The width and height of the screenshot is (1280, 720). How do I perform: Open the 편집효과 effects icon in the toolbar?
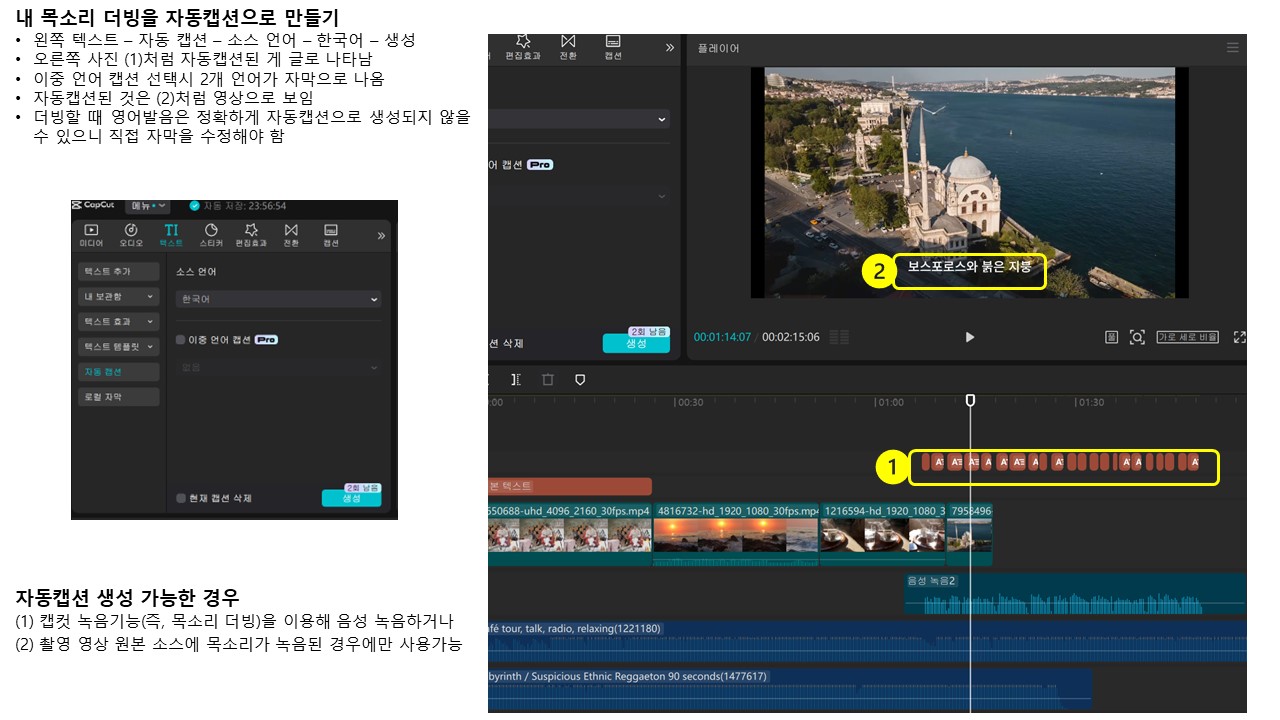click(252, 235)
